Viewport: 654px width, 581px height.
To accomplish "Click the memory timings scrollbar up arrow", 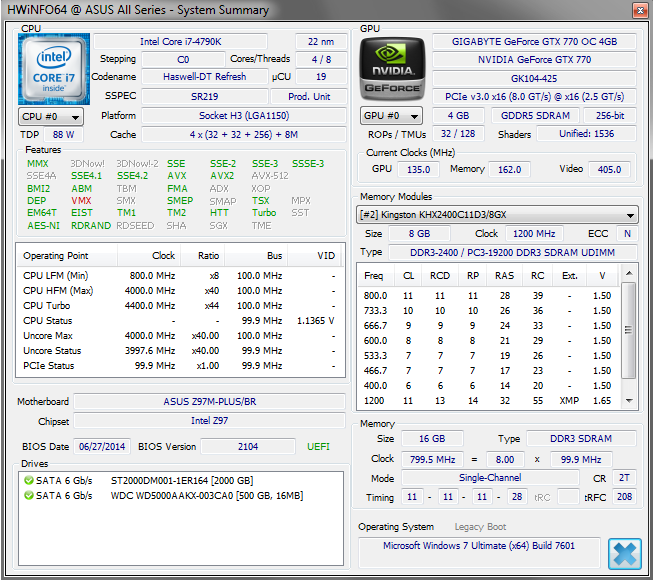I will [x=629, y=271].
